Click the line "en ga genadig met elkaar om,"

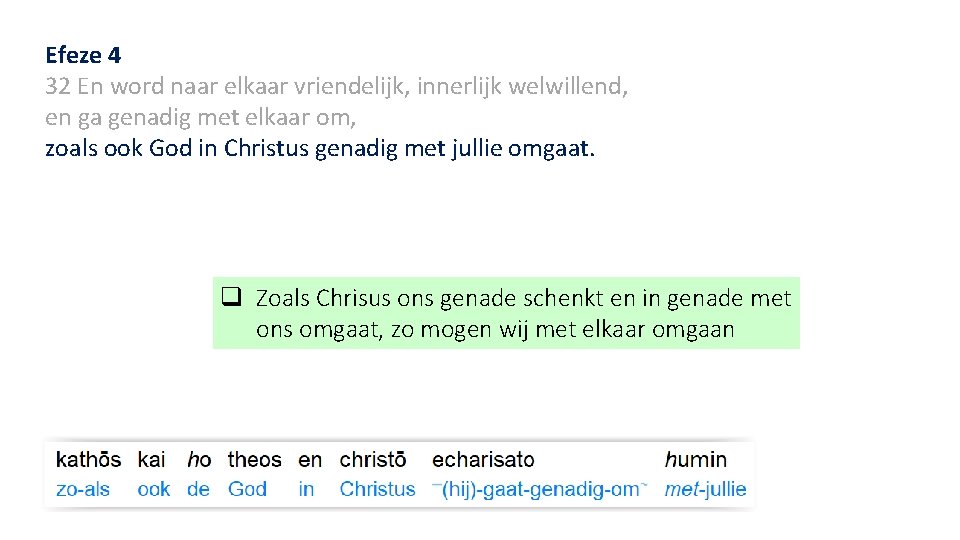click(x=201, y=118)
